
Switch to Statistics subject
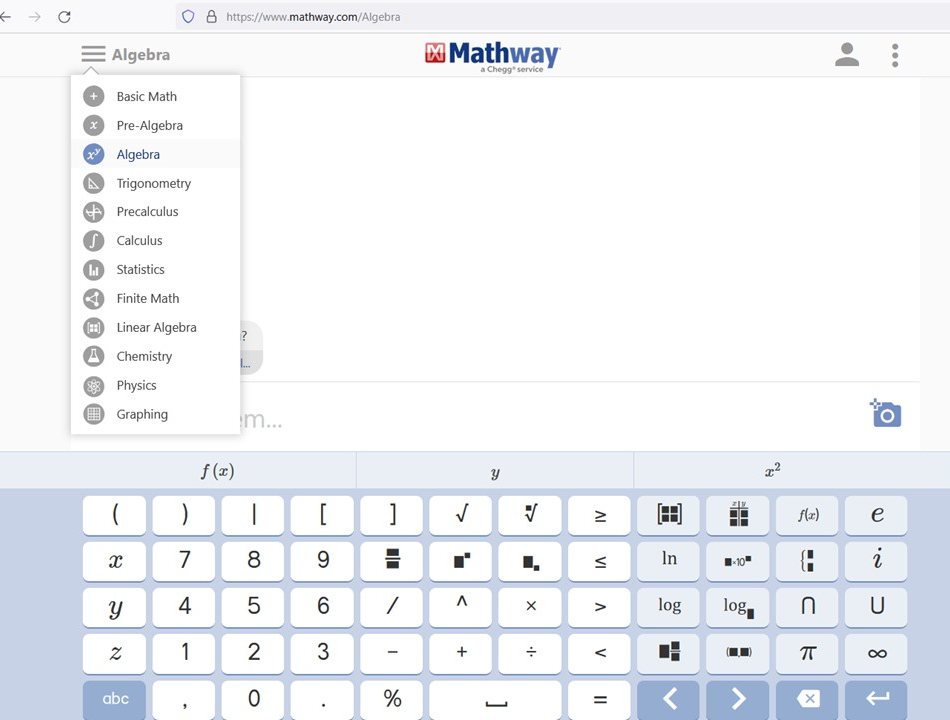[156, 270]
